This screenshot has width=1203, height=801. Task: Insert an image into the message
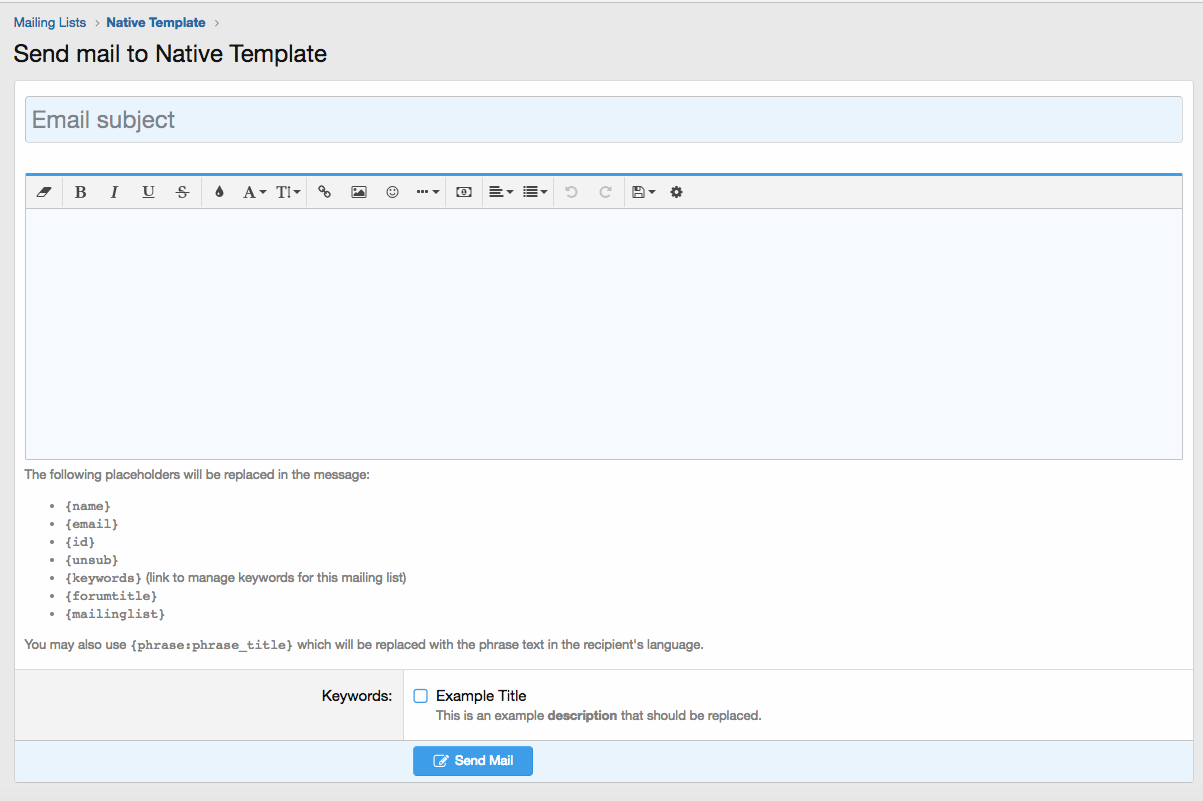[359, 192]
